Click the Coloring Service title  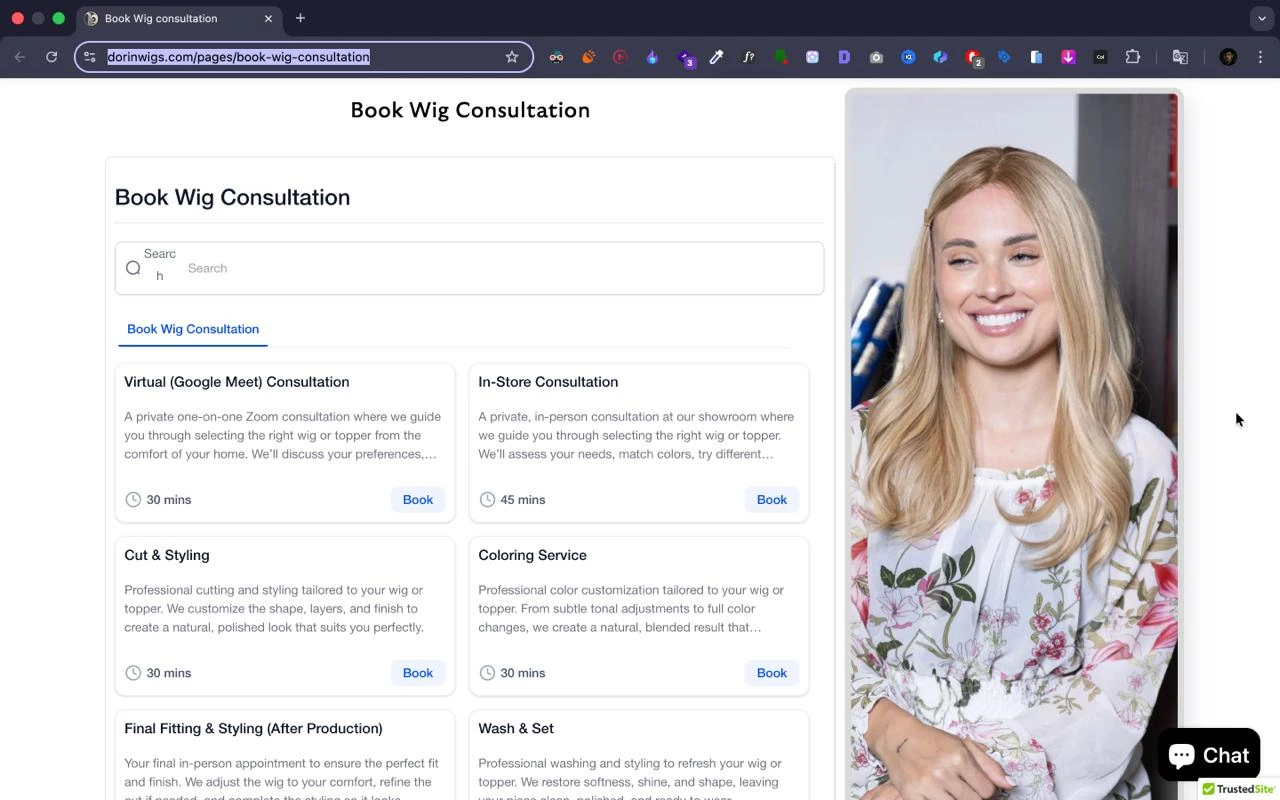[x=532, y=555]
